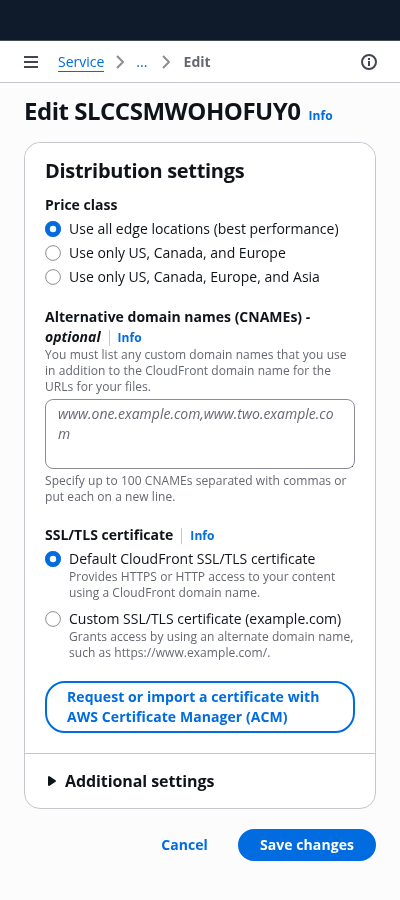The width and height of the screenshot is (400, 900).
Task: Click the Edit breadcrumb item
Action: (x=197, y=62)
